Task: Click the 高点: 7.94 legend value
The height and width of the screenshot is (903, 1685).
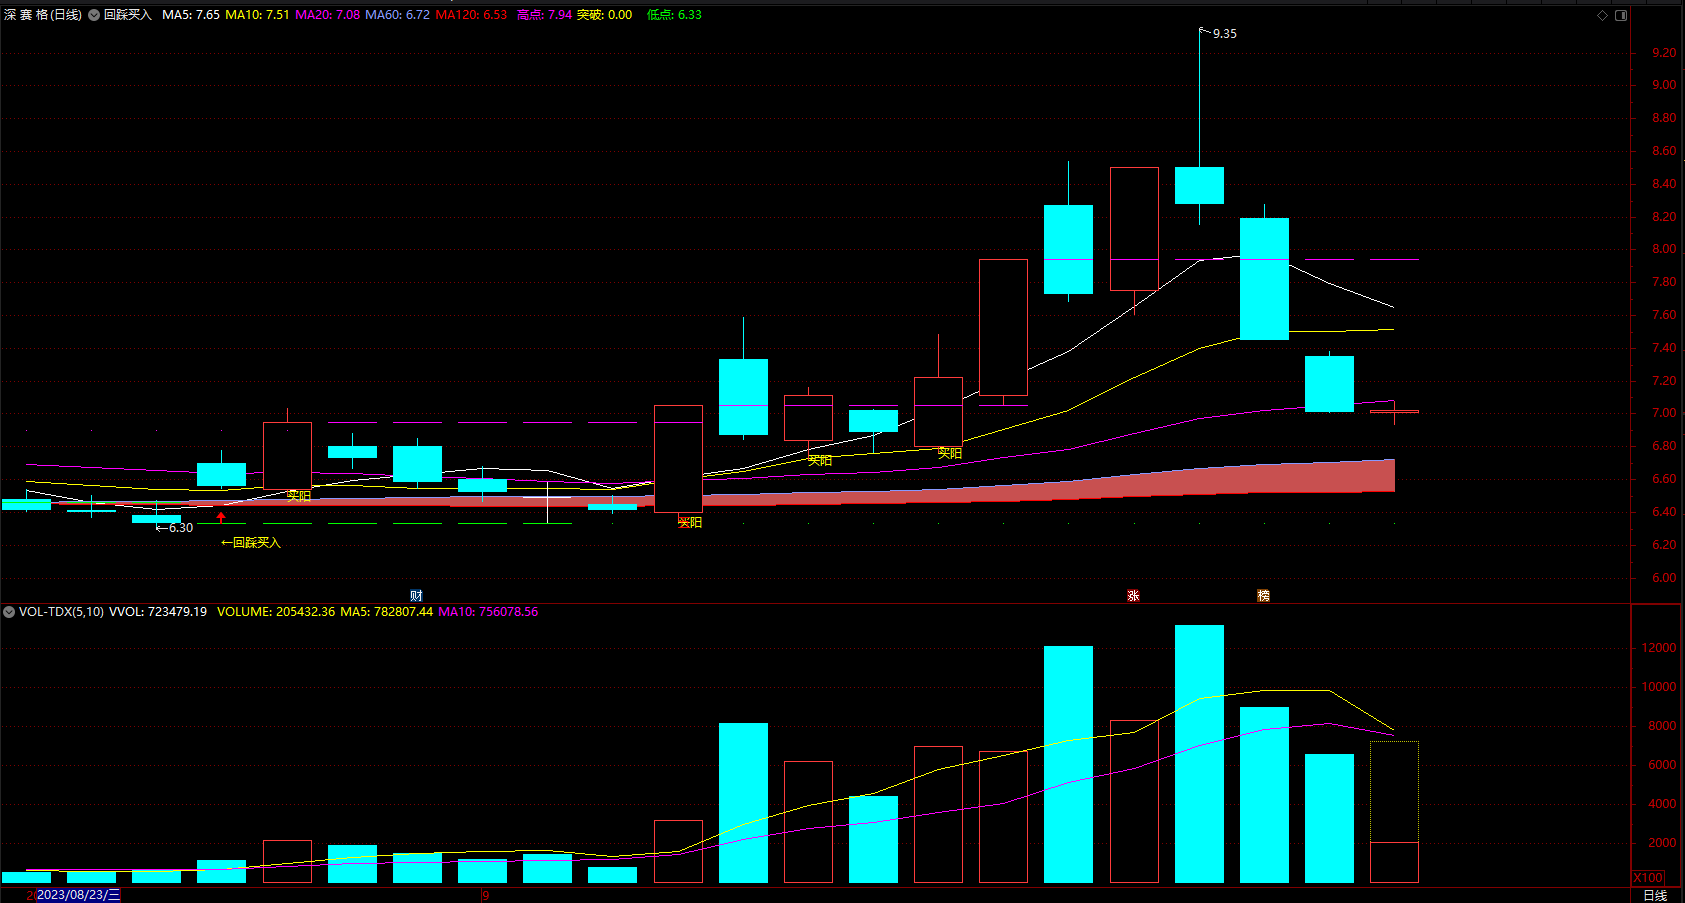Action: point(544,15)
